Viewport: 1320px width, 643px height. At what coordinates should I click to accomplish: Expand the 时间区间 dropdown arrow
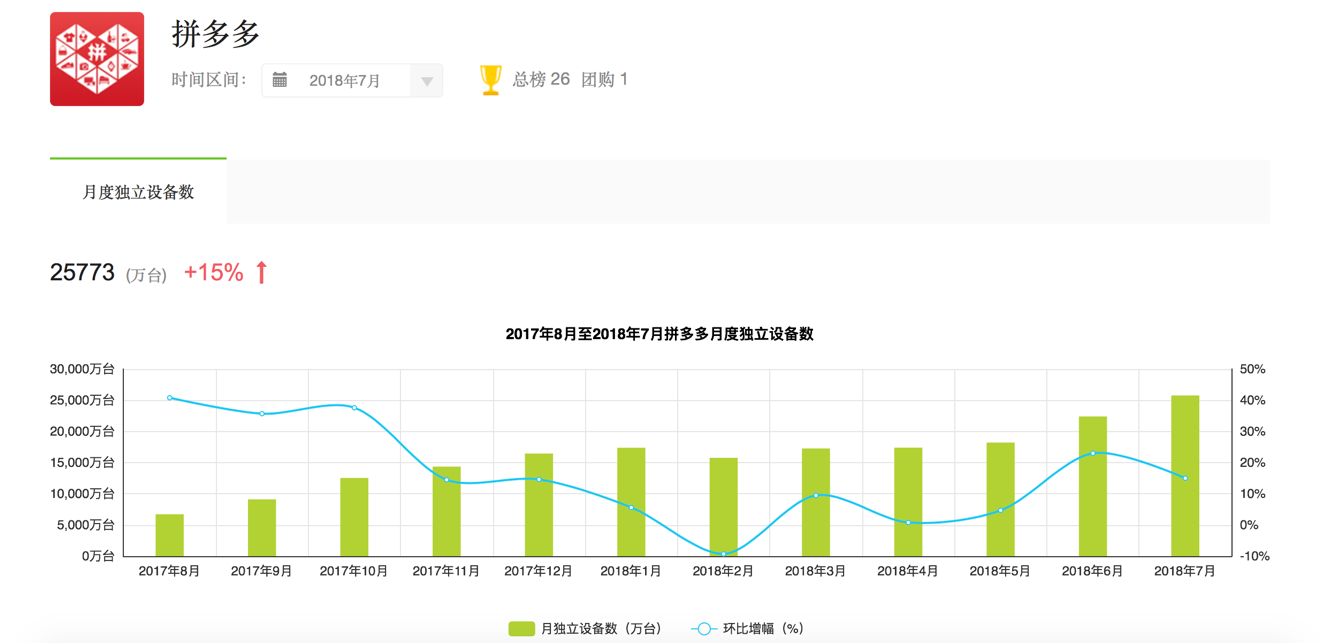tap(427, 81)
